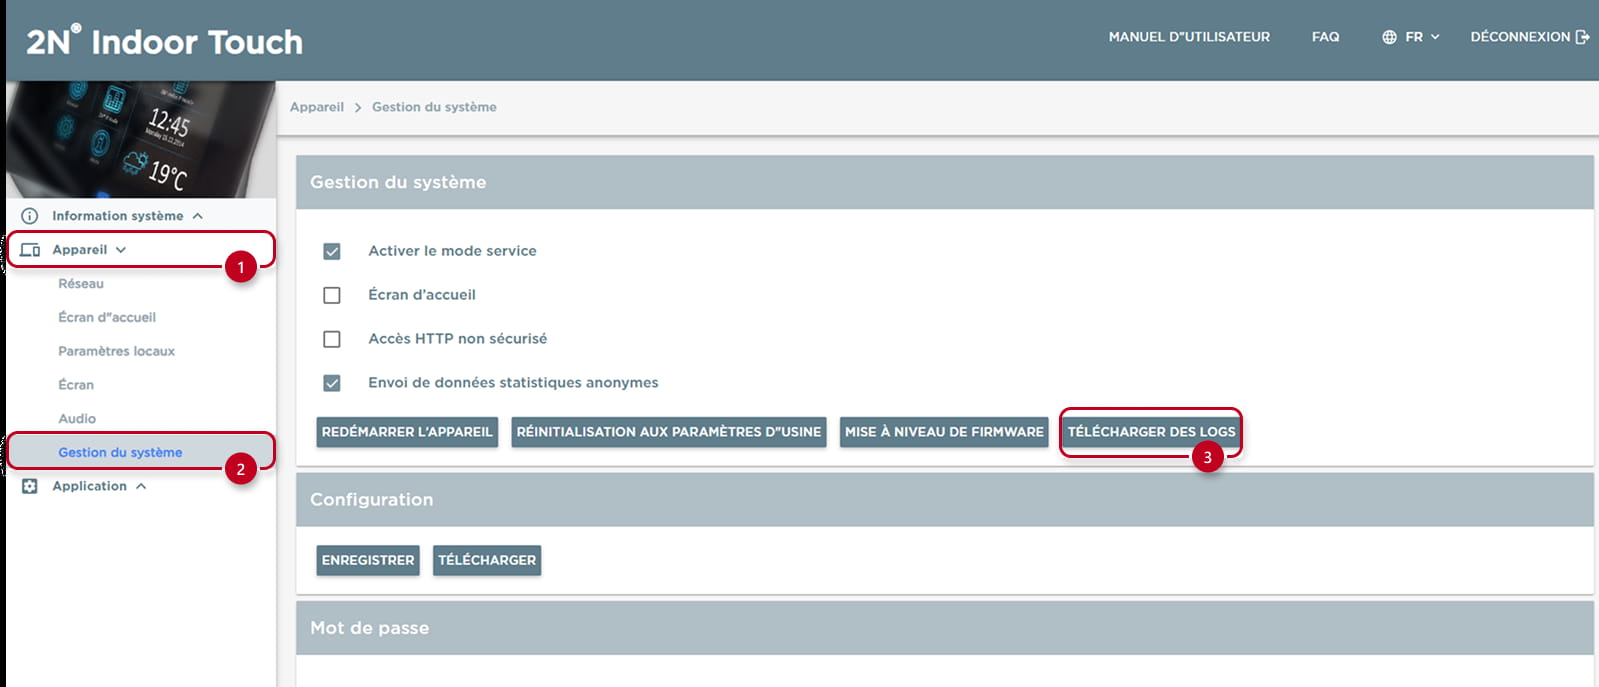Click the Télécharger configuration button
Viewport: 1599px width, 687px height.
click(487, 560)
